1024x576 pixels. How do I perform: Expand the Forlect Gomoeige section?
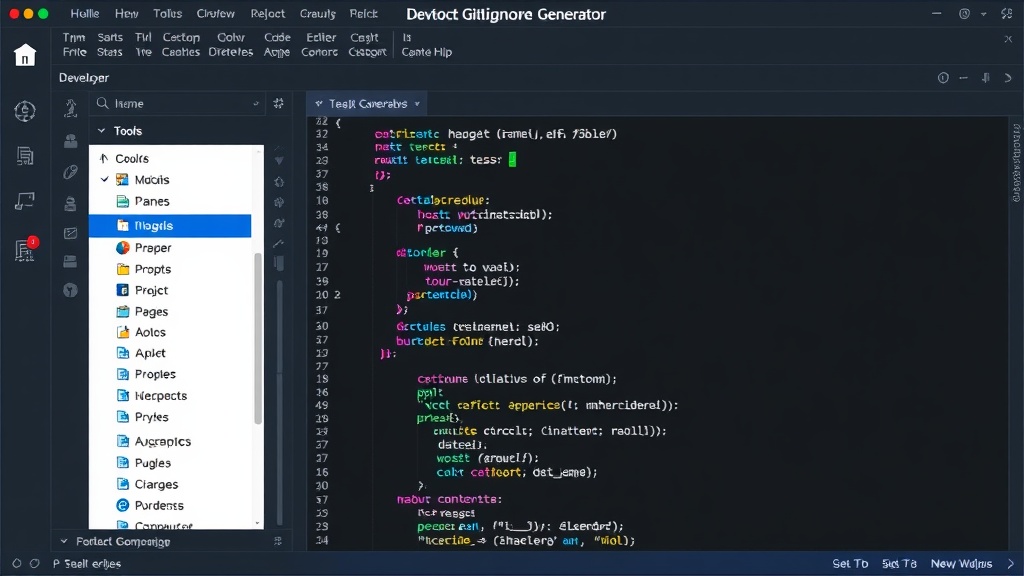(63, 541)
